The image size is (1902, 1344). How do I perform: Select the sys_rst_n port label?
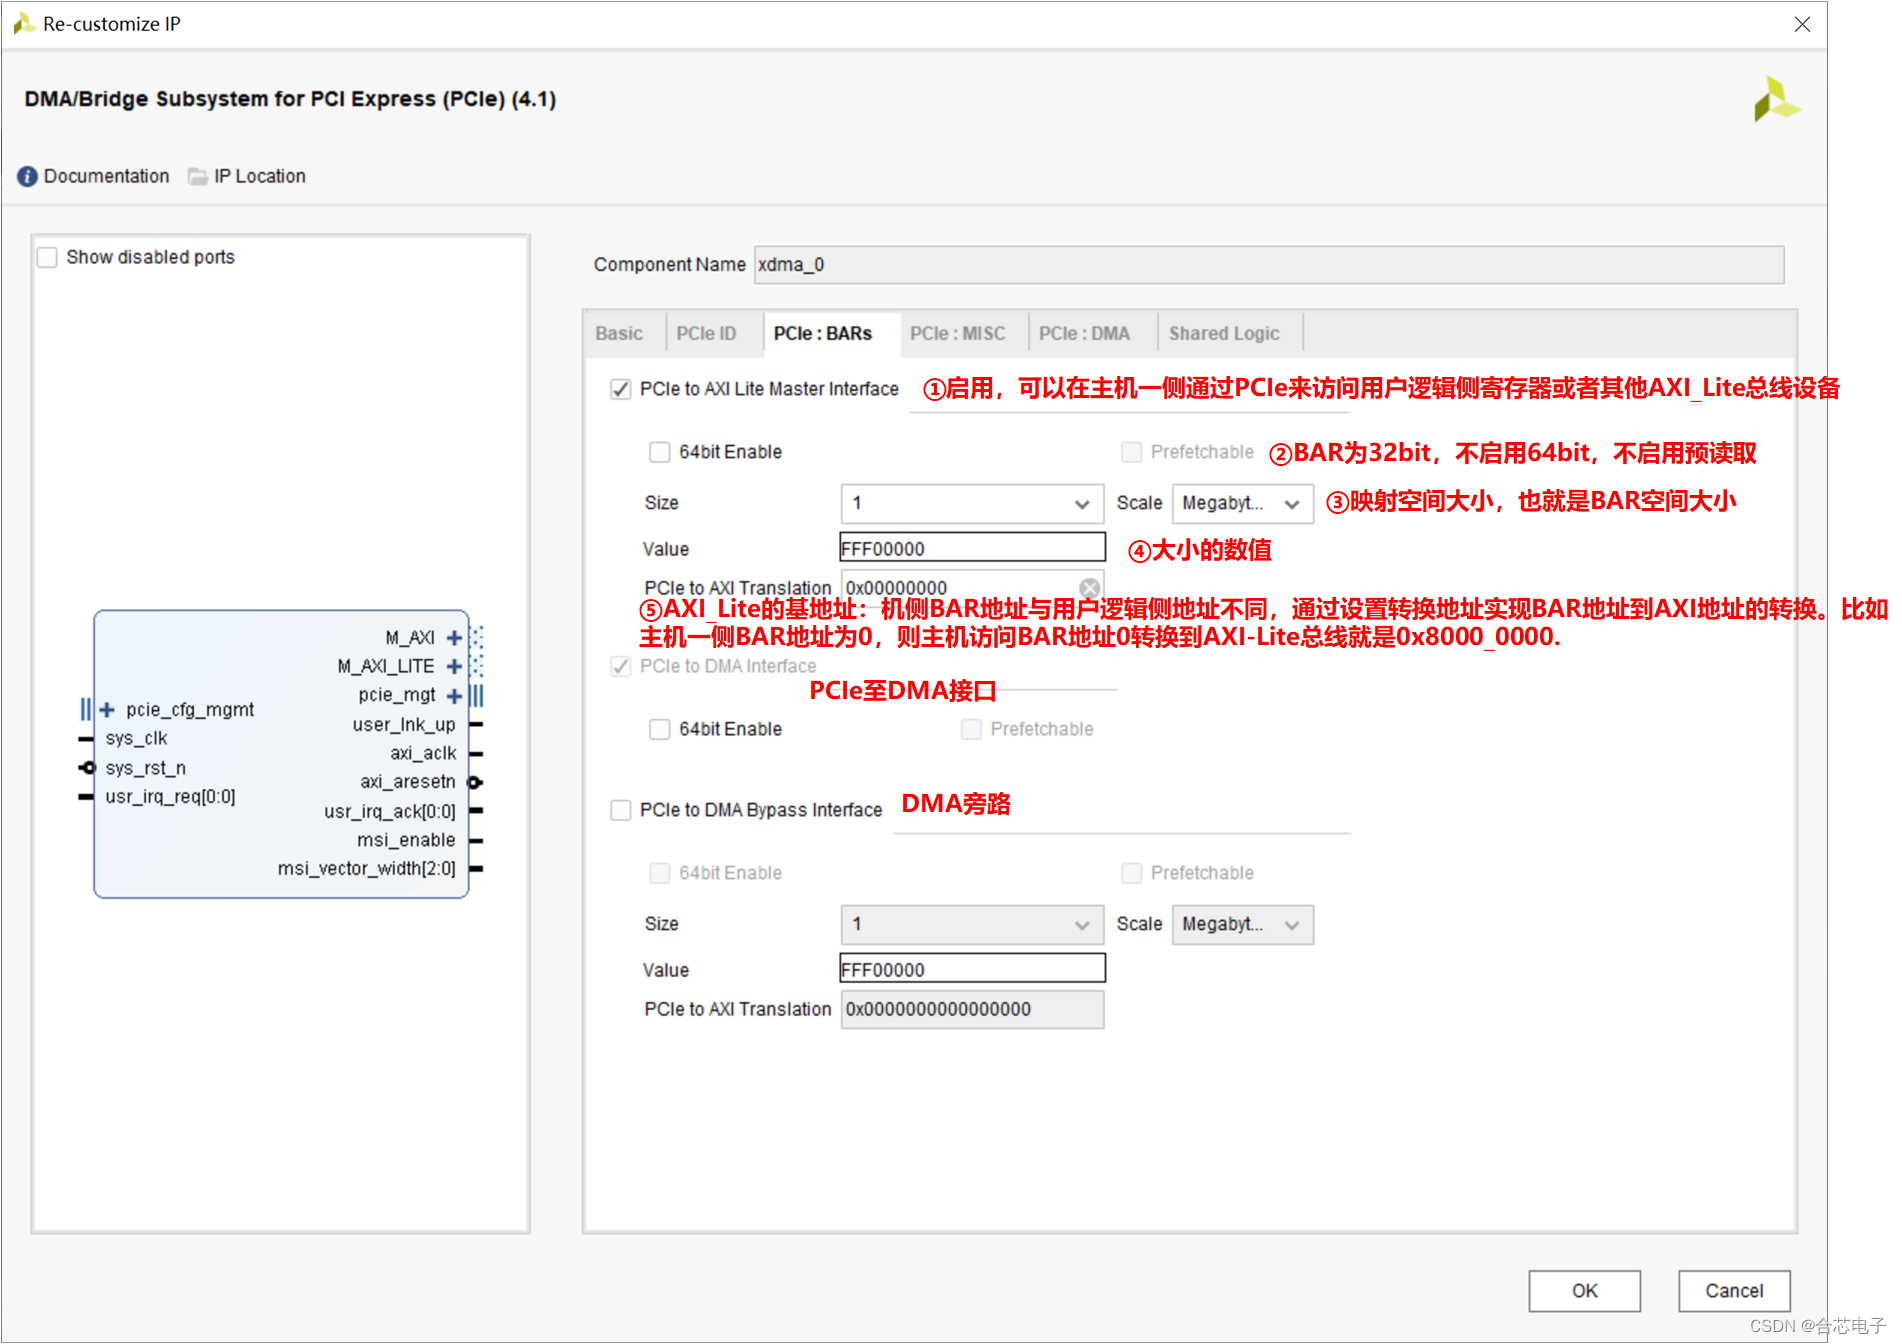click(145, 768)
